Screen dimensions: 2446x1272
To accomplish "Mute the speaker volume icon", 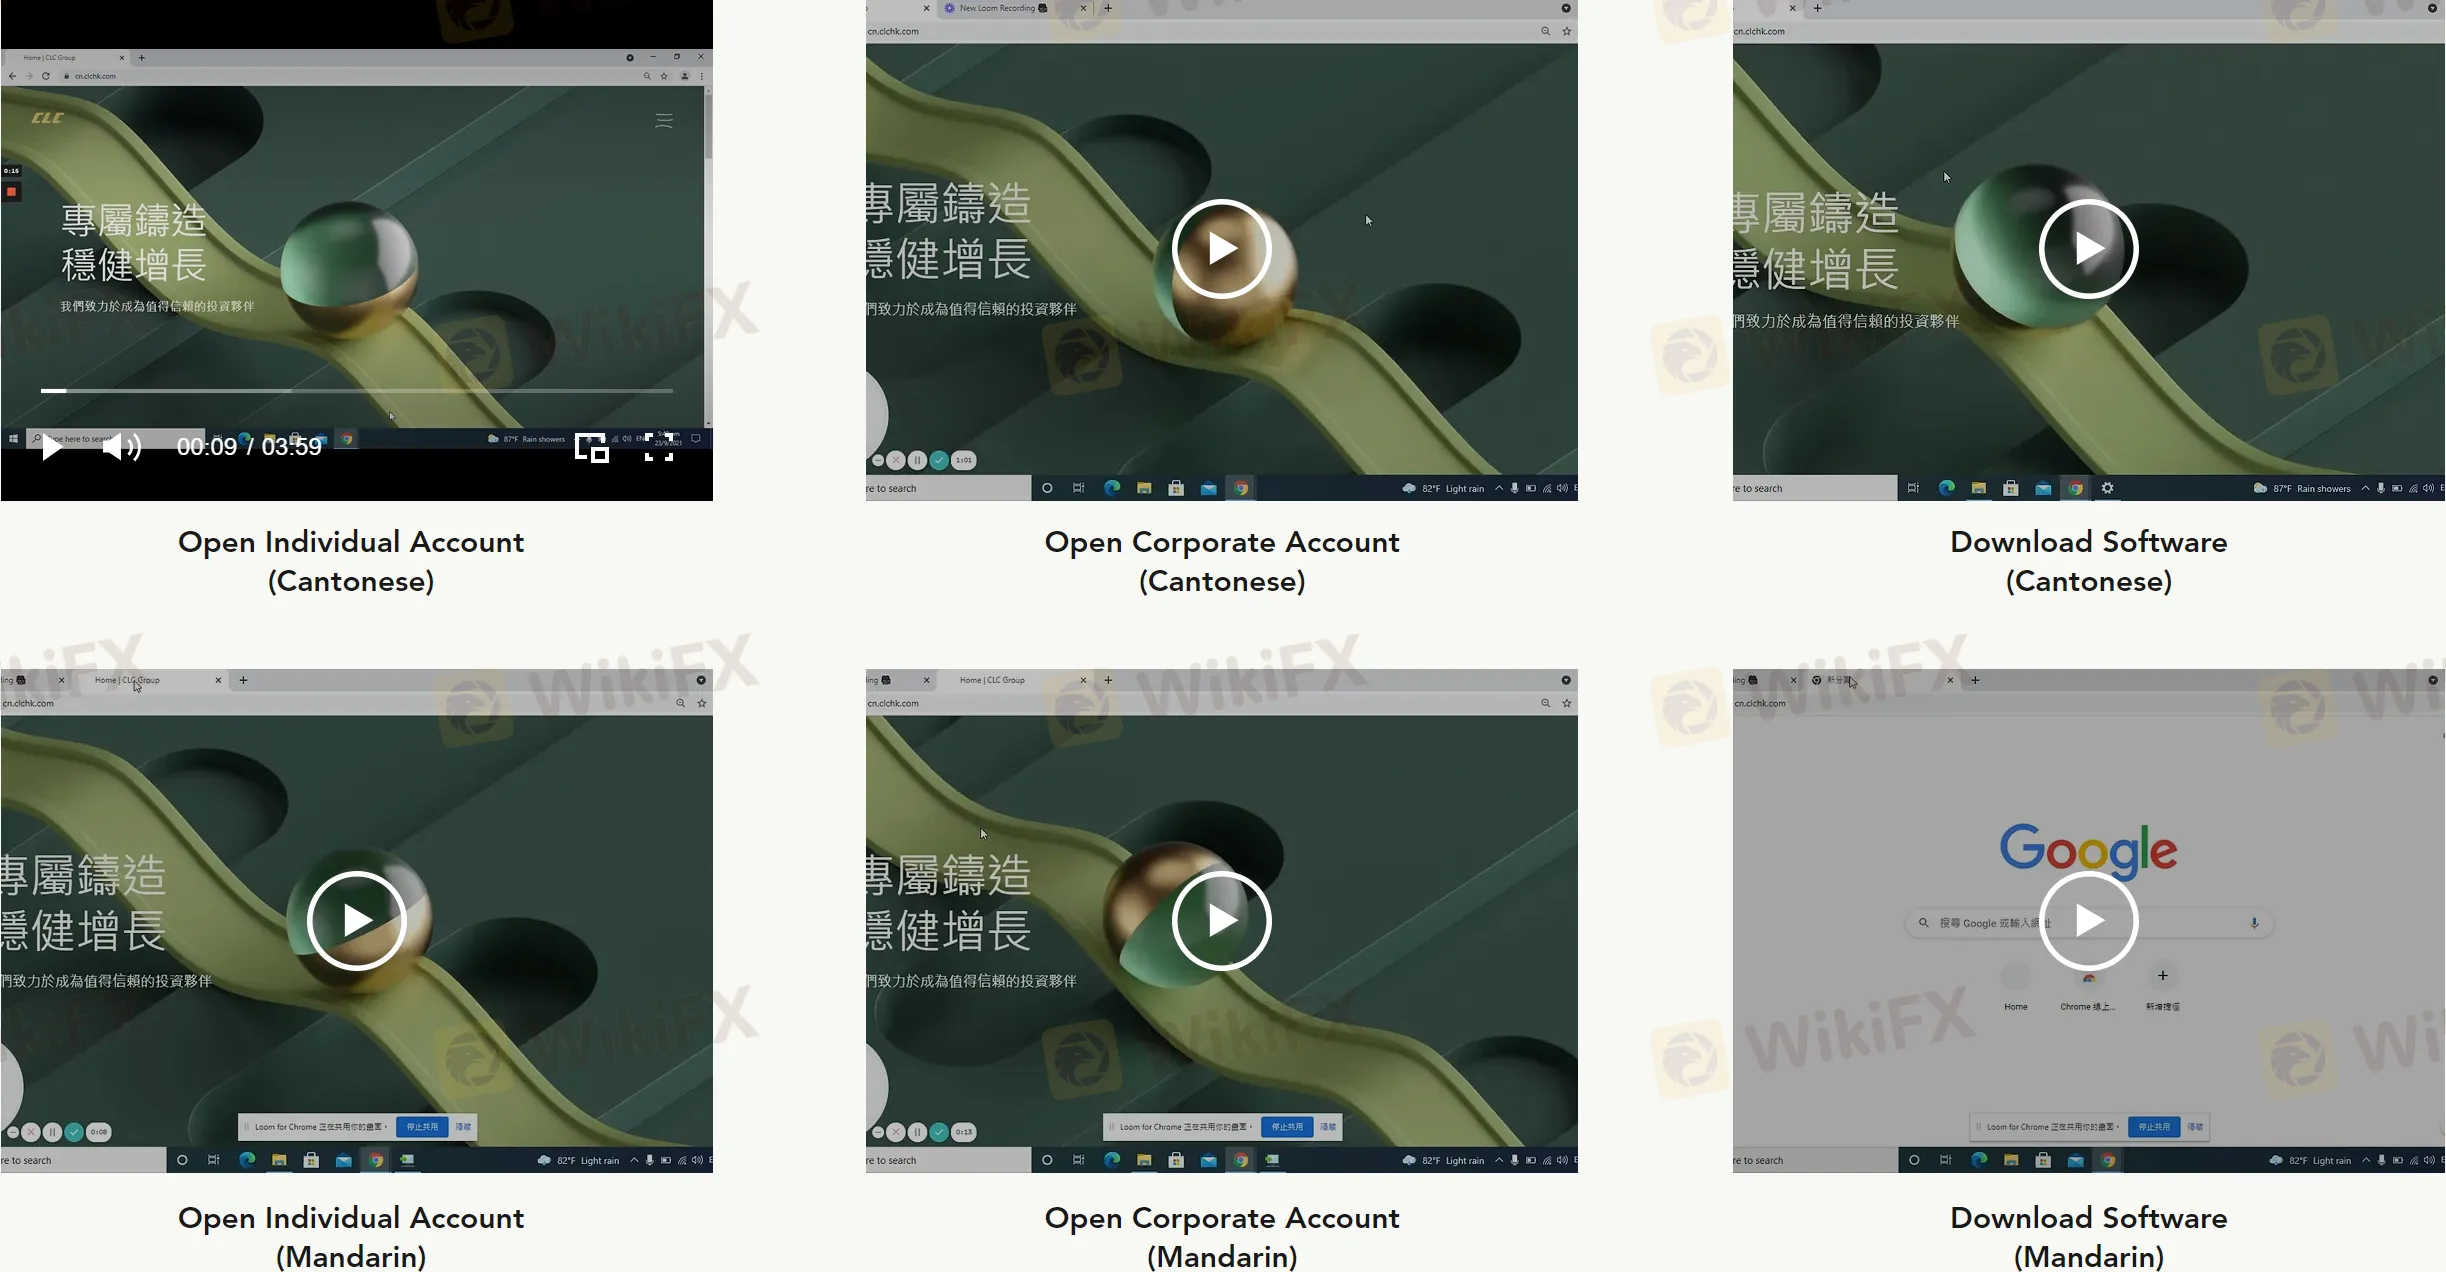I will pos(121,447).
